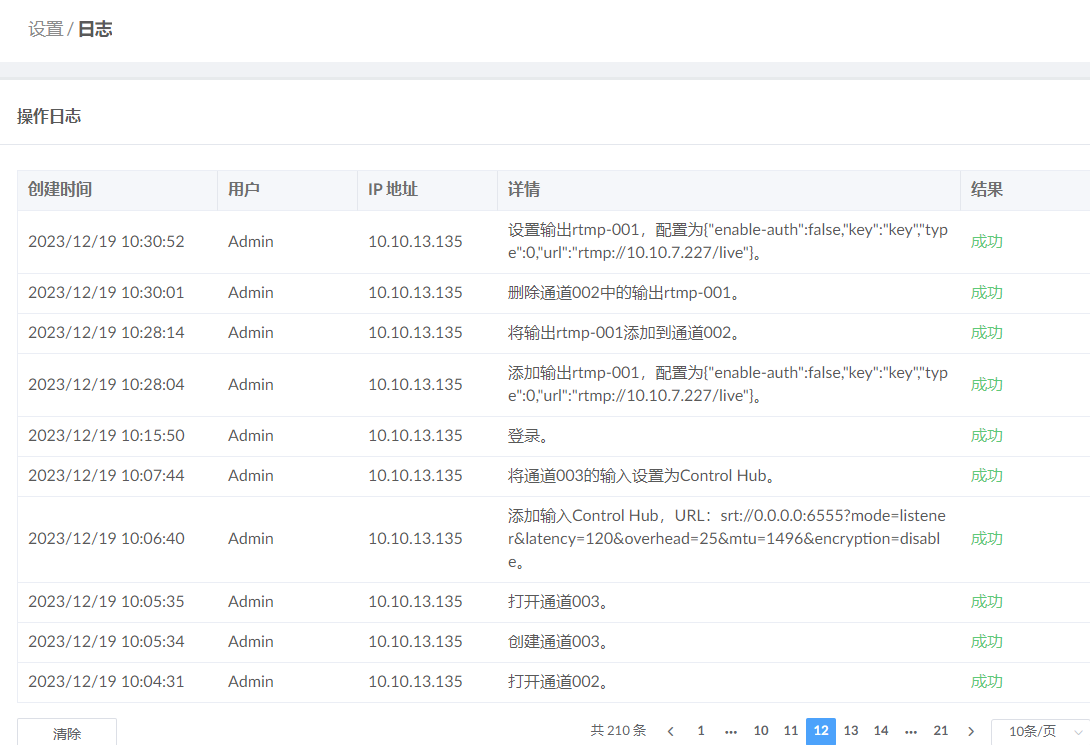1090x745 pixels.
Task: Click the 结果 column header
Action: coord(986,189)
